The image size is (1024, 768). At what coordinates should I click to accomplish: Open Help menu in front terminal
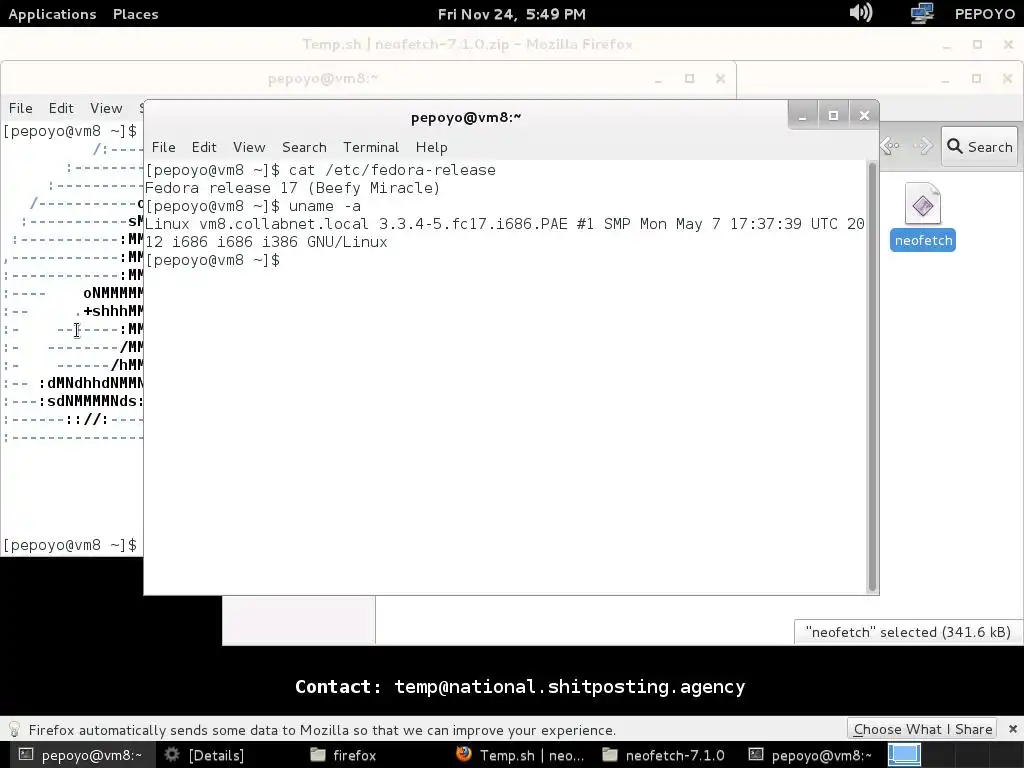[431, 147]
